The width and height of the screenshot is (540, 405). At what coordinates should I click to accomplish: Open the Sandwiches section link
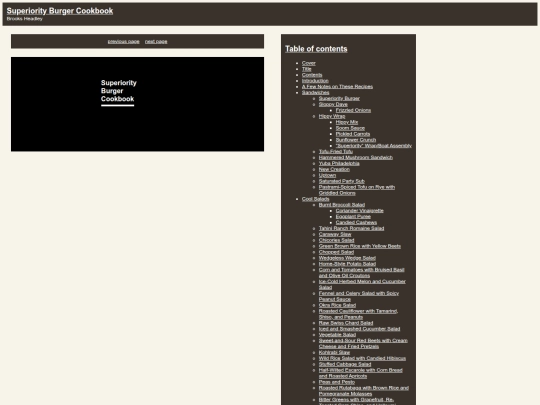click(x=315, y=92)
